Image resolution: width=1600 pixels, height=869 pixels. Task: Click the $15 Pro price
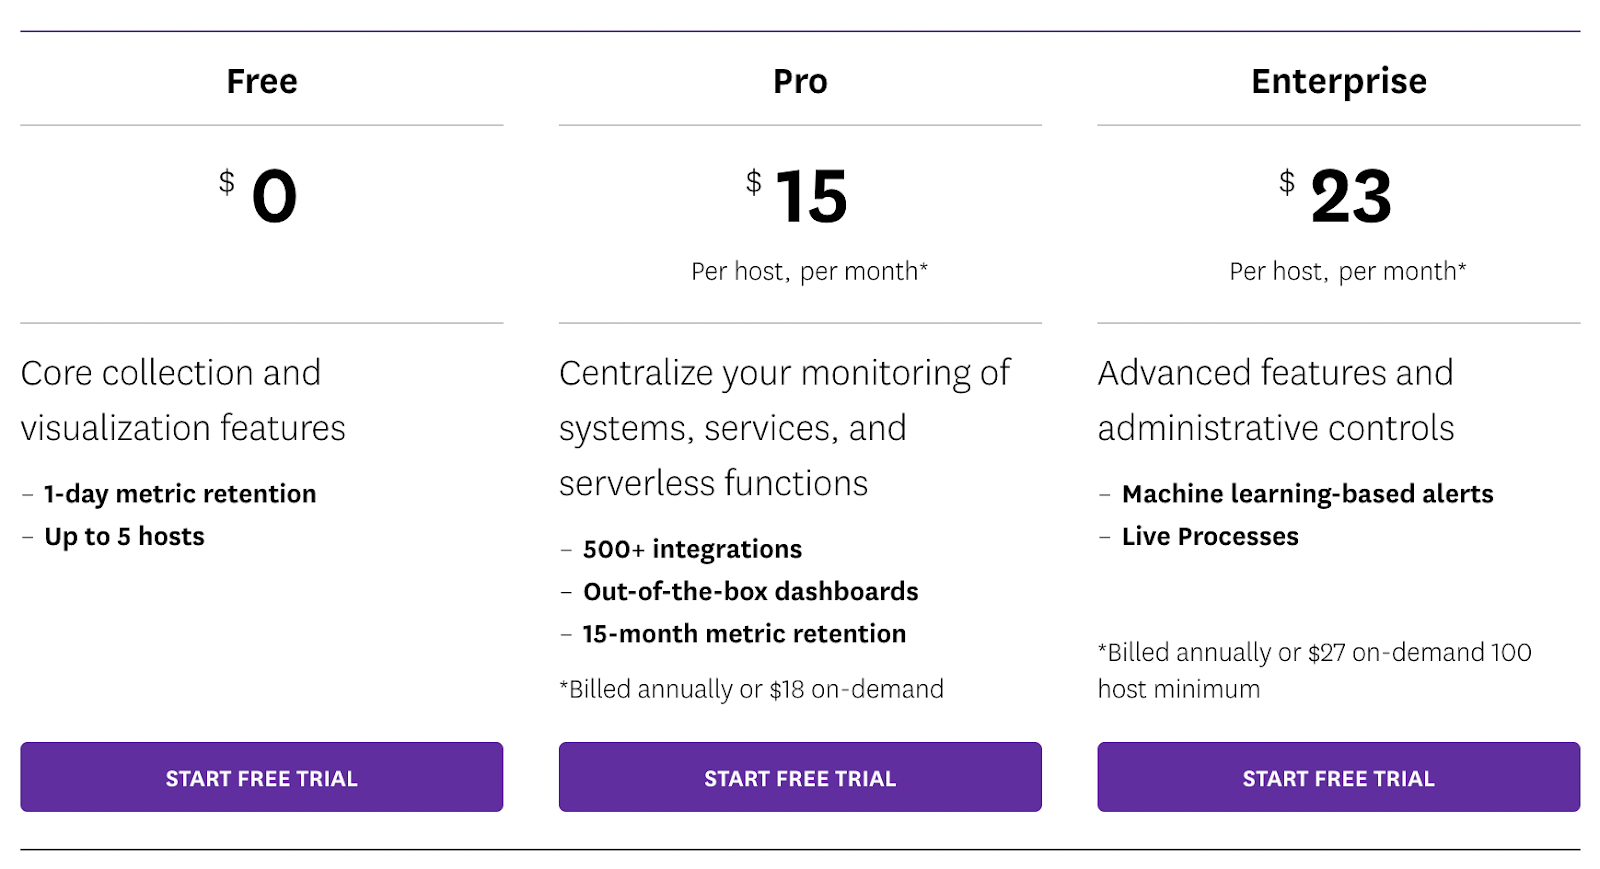pyautogui.click(x=810, y=196)
